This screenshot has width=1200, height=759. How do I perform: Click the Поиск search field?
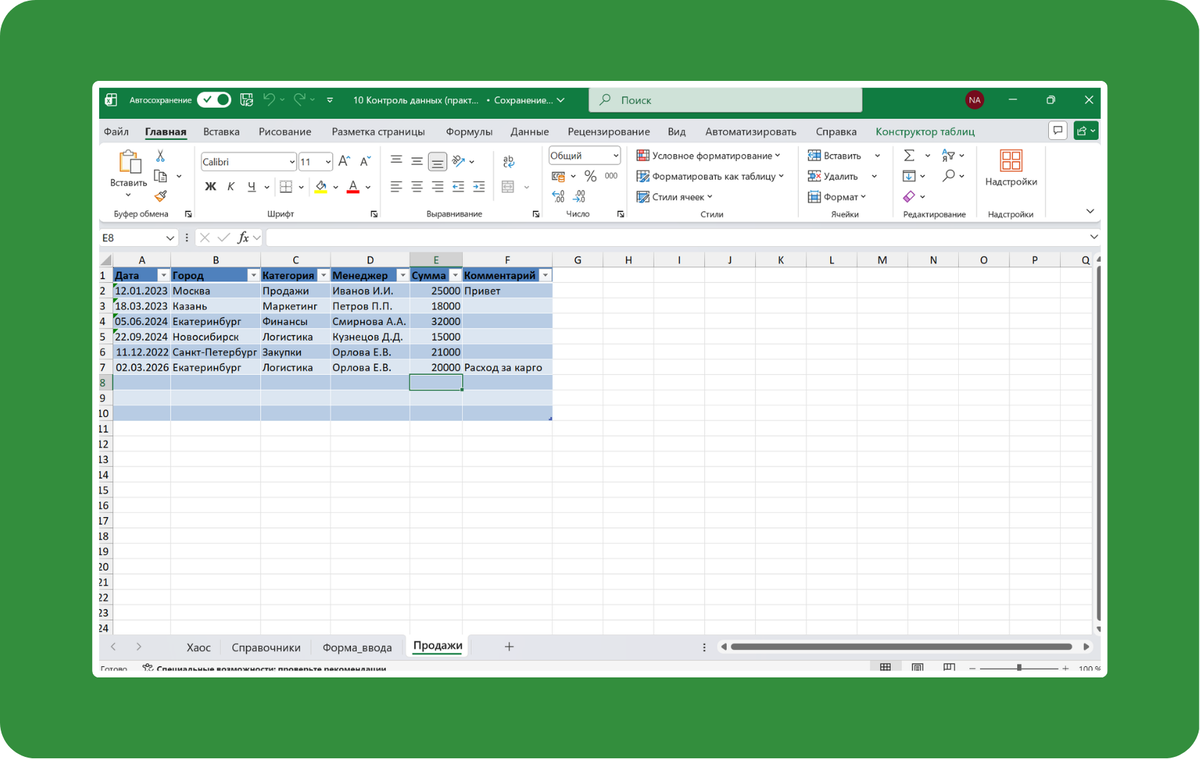(725, 100)
